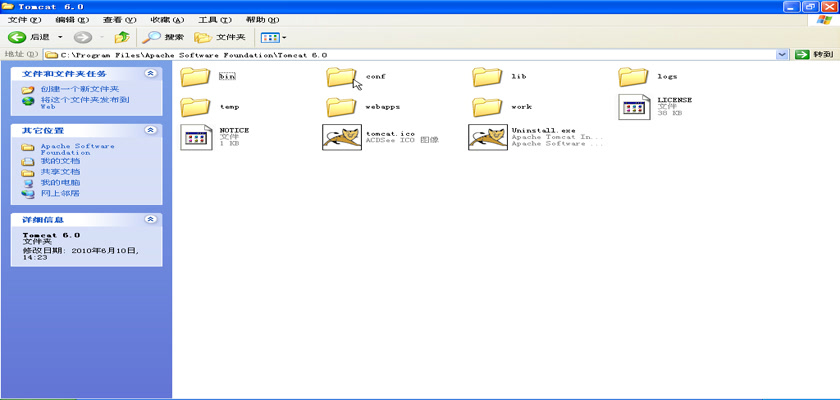Click the green Back arrow button

[x=17, y=37]
